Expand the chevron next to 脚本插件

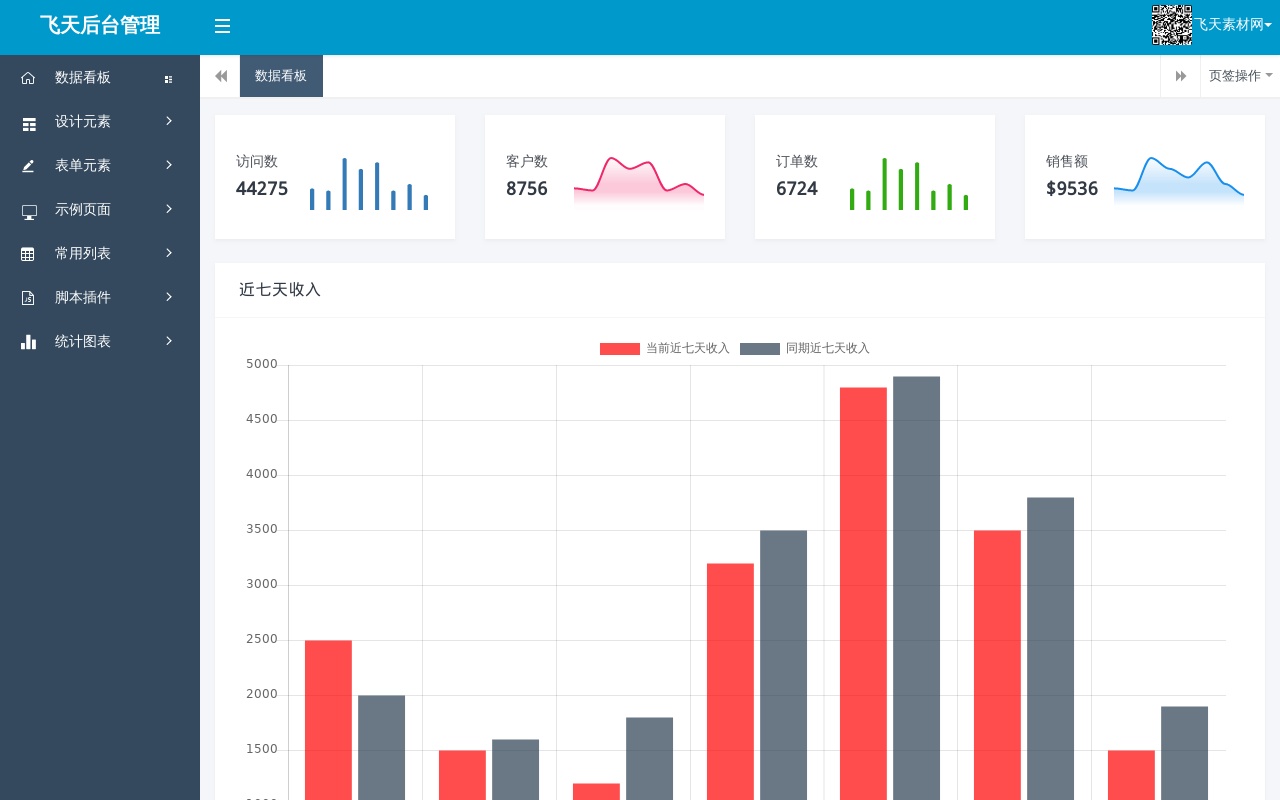pyautogui.click(x=169, y=297)
